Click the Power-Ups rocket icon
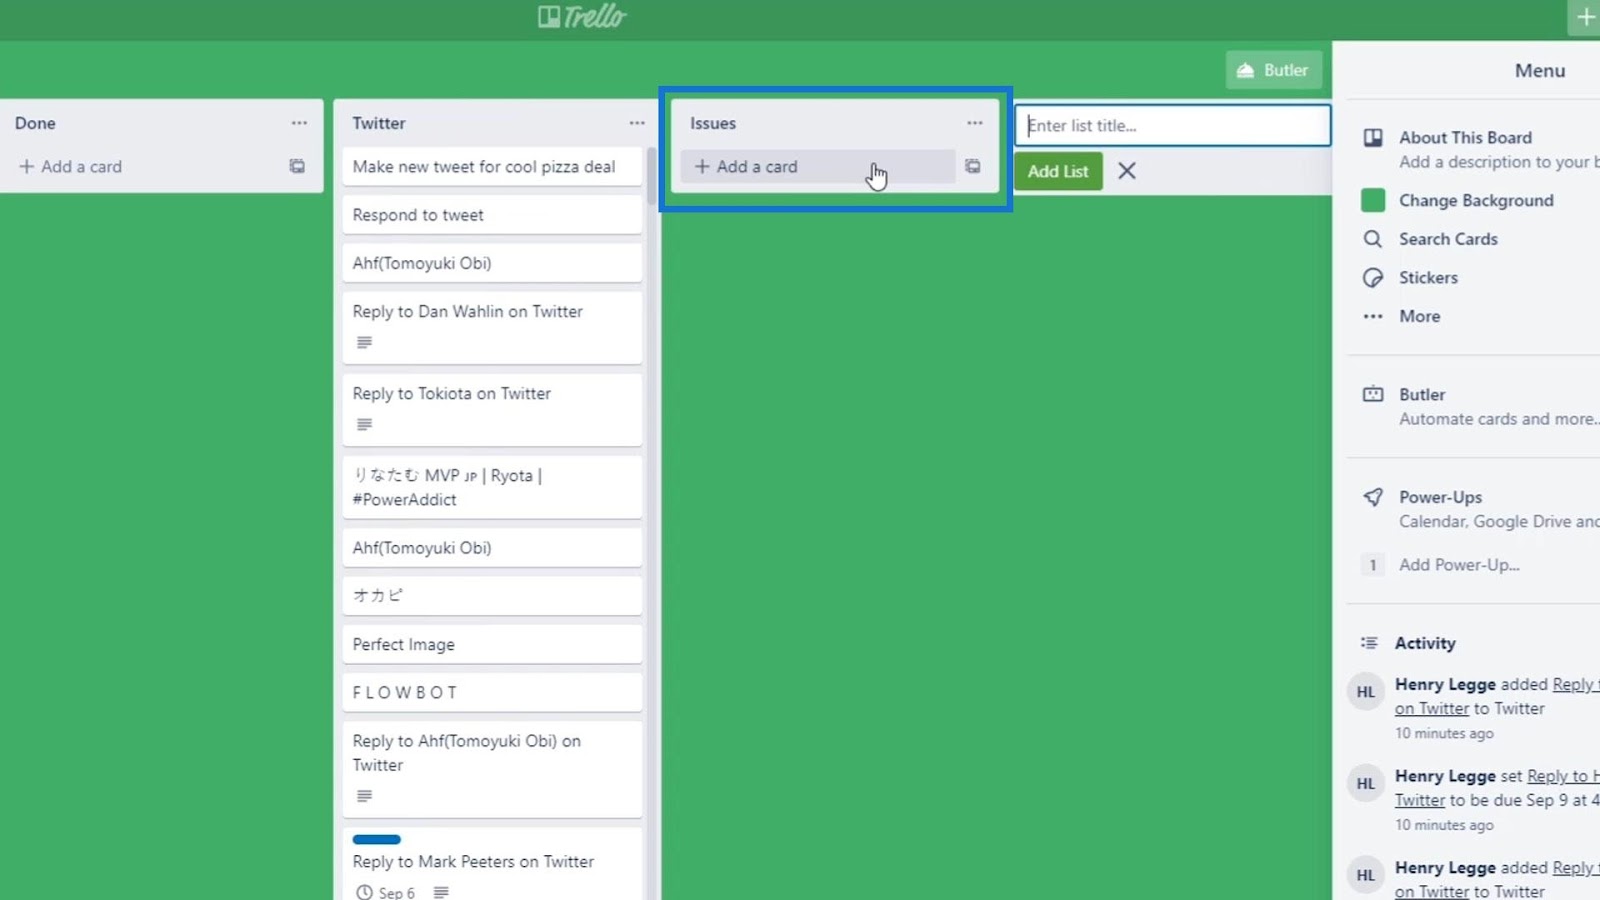This screenshot has width=1600, height=900. [x=1373, y=497]
